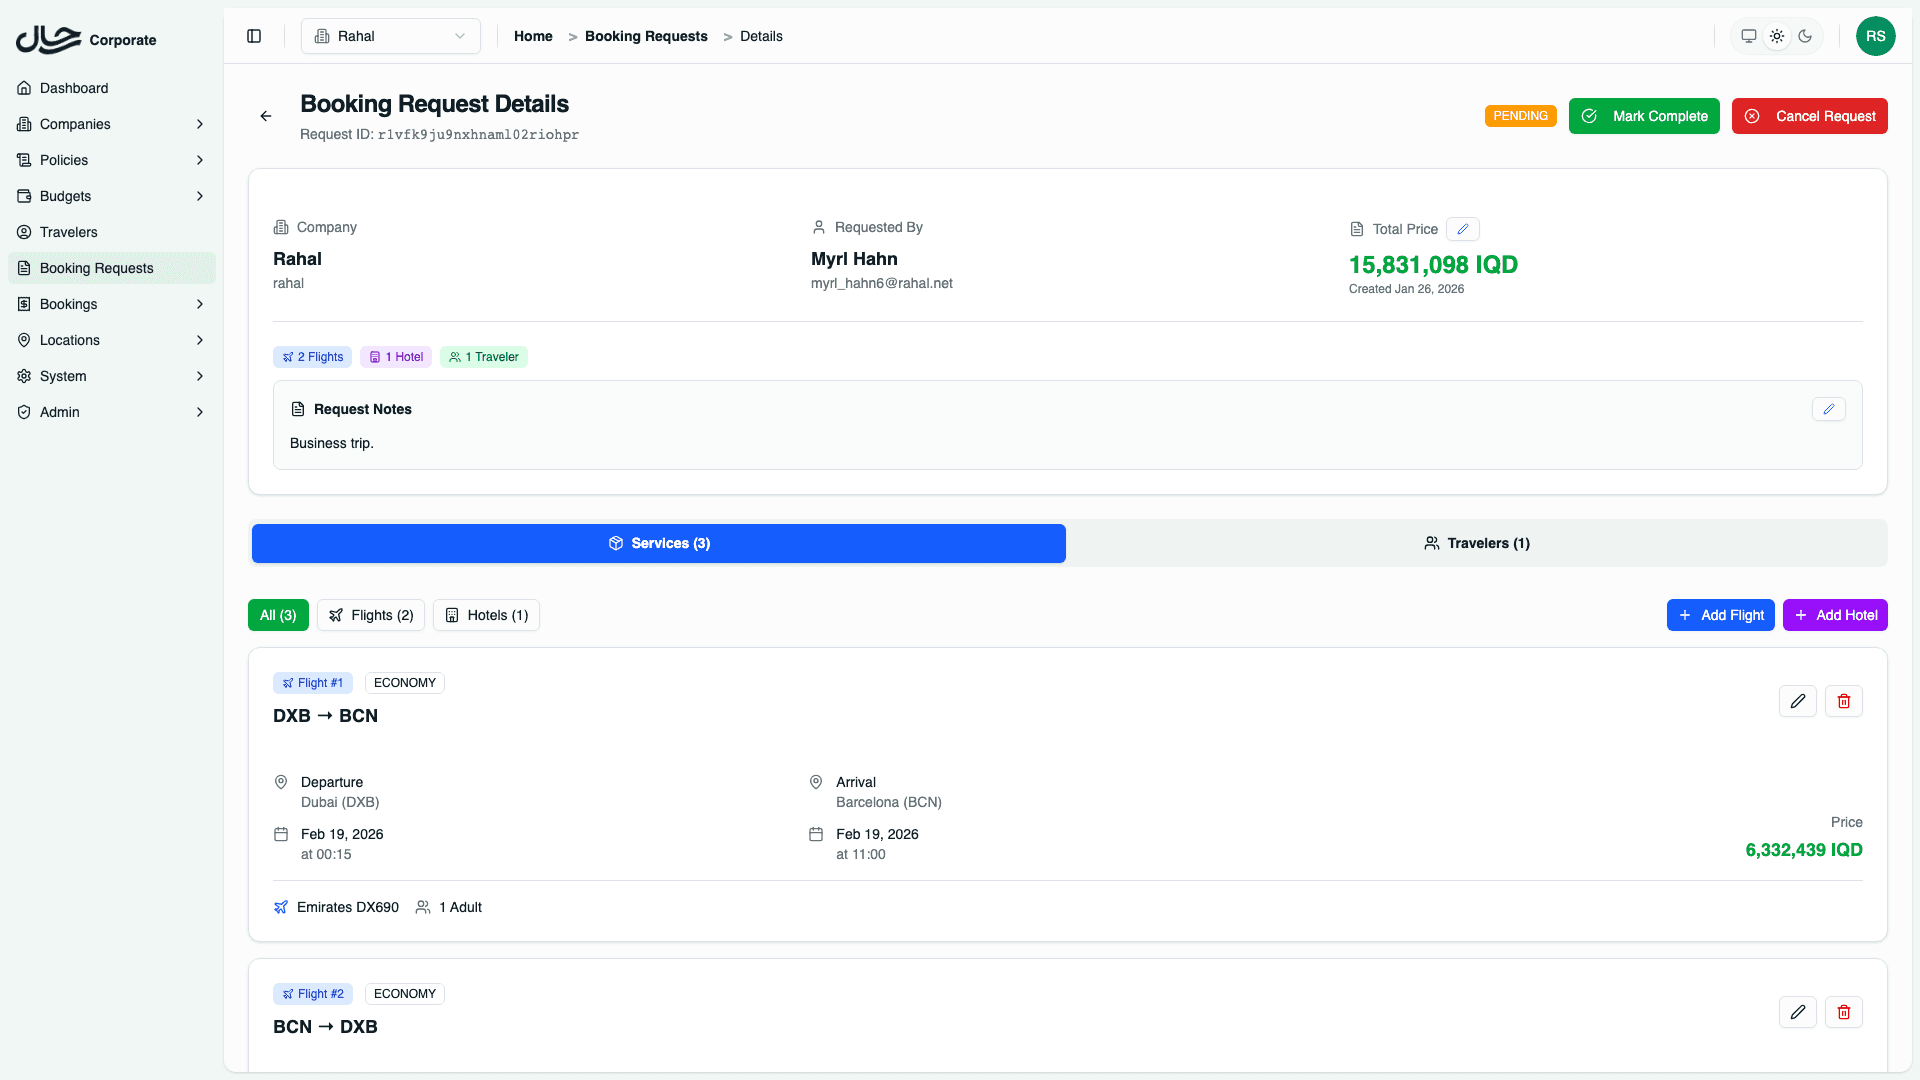
Task: Switch theme to system display mode
Action: 1748,36
